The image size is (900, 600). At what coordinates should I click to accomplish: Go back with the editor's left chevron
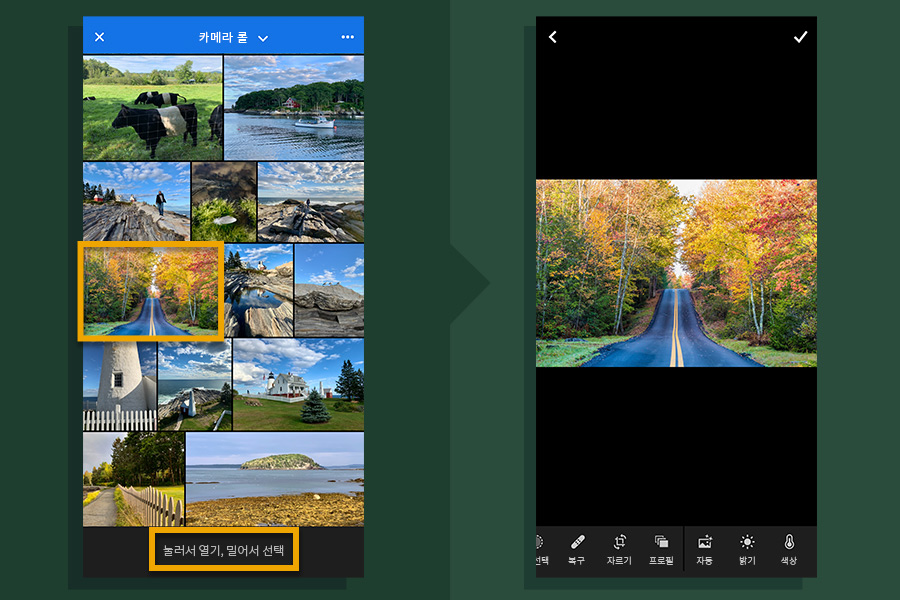pos(552,37)
